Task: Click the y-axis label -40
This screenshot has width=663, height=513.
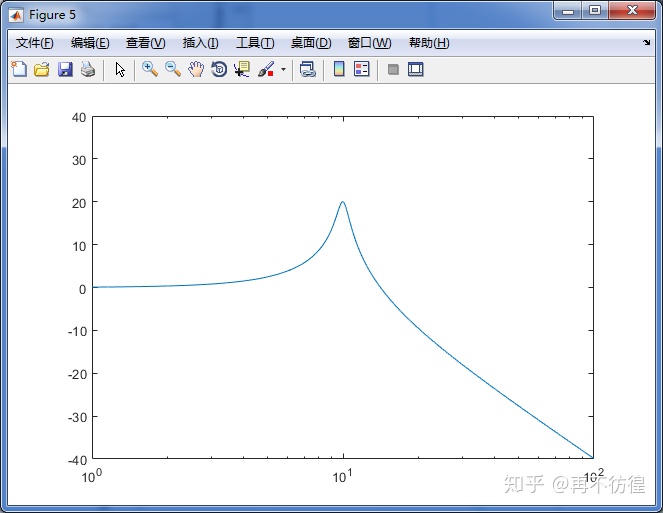Action: [x=77, y=460]
